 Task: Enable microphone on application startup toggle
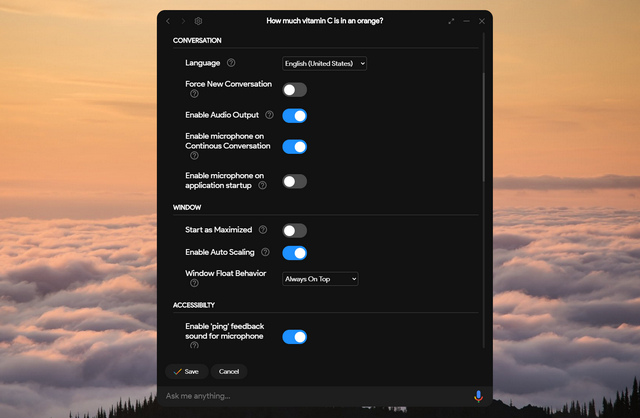point(295,181)
